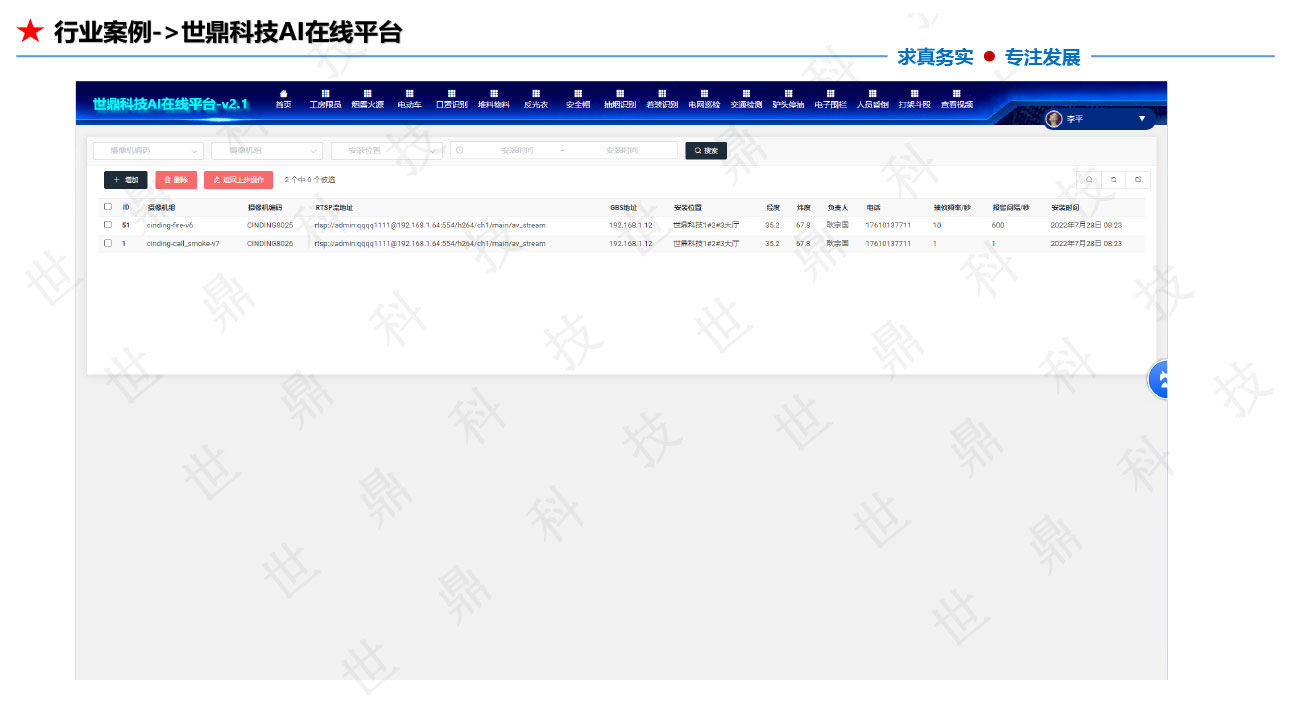Check the row checkbox for cinding-fire-v6

click(108, 225)
